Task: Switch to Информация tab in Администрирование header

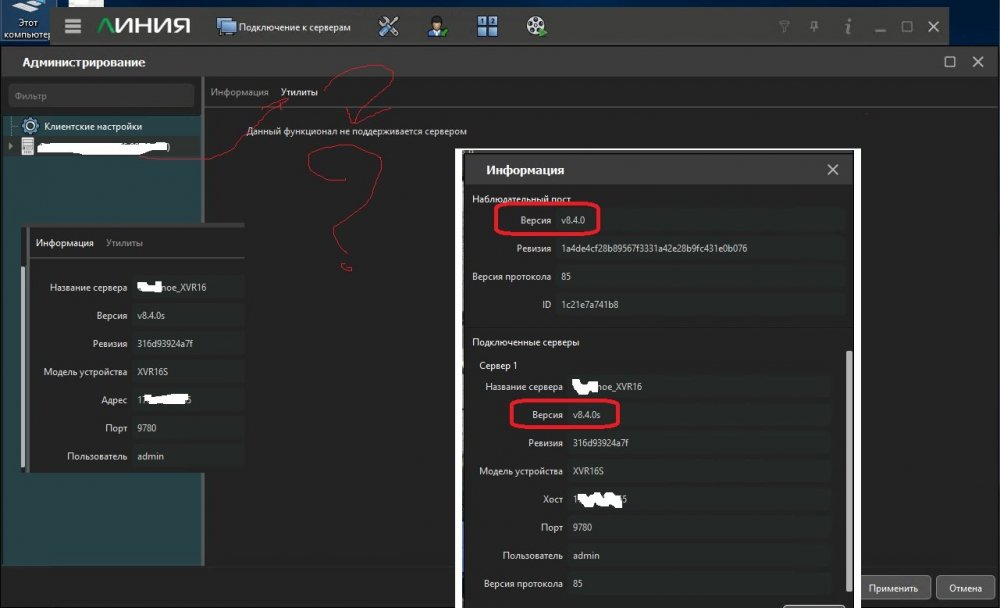Action: tap(239, 92)
